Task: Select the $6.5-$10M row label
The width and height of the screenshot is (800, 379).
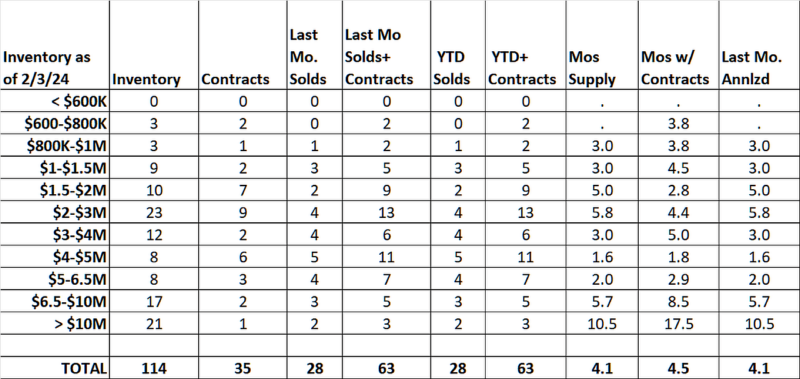Action: click(x=69, y=301)
